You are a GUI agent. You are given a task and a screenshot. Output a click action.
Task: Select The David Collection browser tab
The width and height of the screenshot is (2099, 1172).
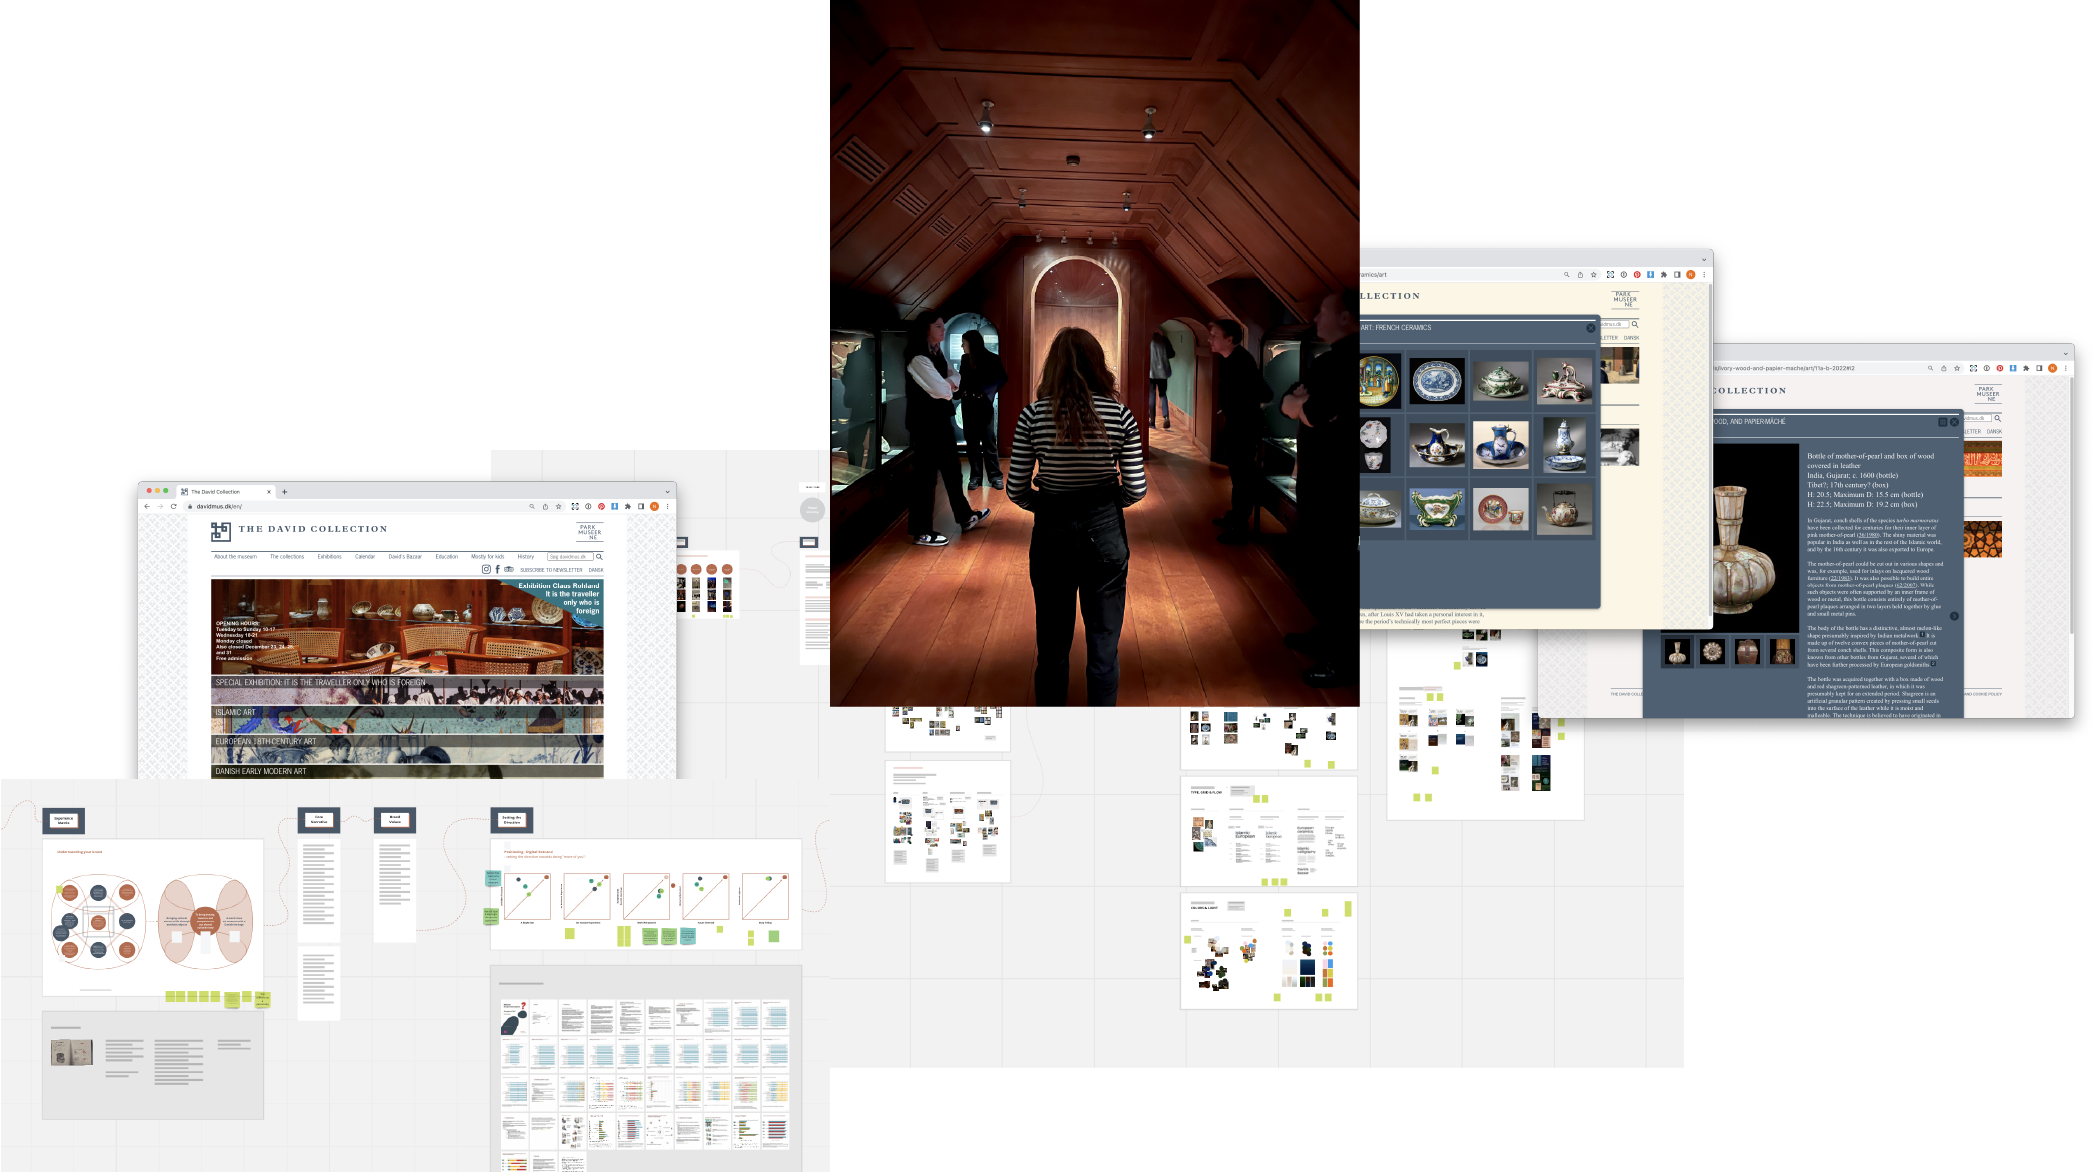coord(226,491)
